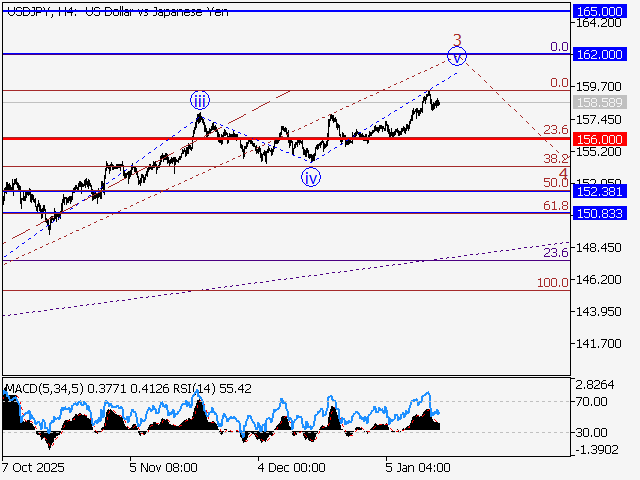Viewport: 640px width, 480px height.
Task: Select the current price tag 158.589
Action: tap(599, 102)
